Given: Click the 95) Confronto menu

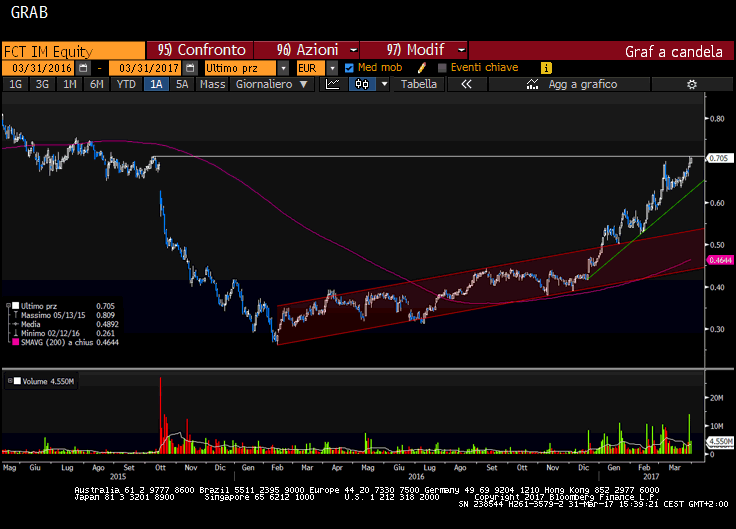Looking at the screenshot, I should coord(200,50).
